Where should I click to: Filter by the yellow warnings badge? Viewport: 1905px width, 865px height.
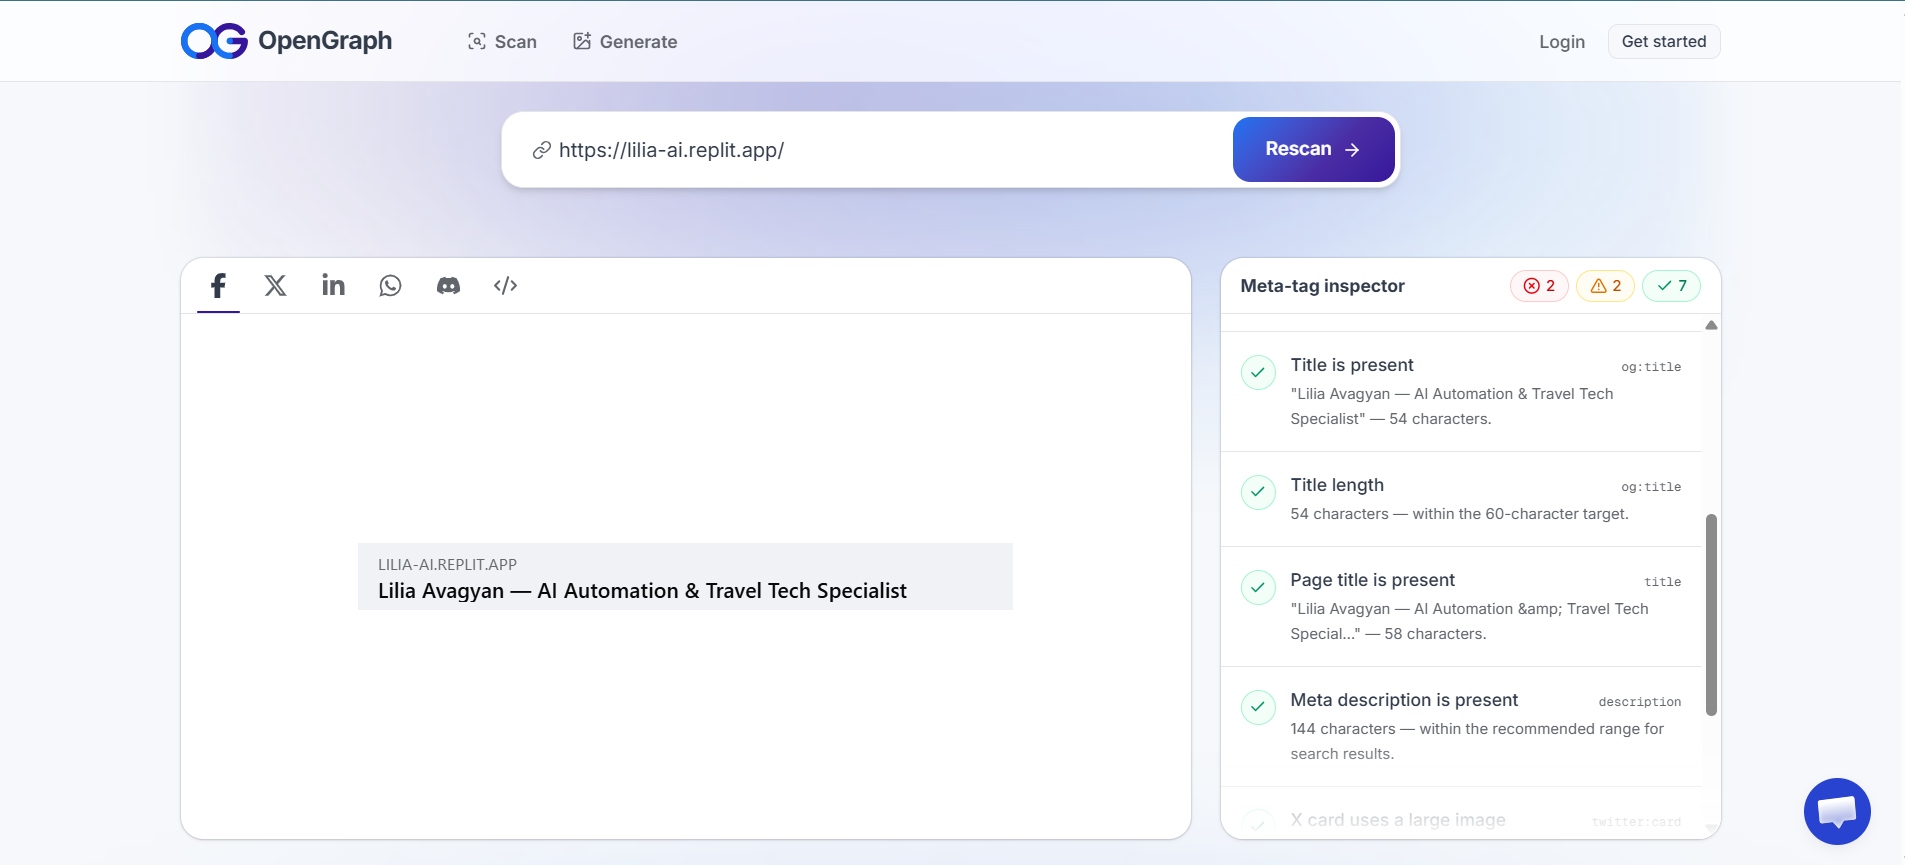1605,286
